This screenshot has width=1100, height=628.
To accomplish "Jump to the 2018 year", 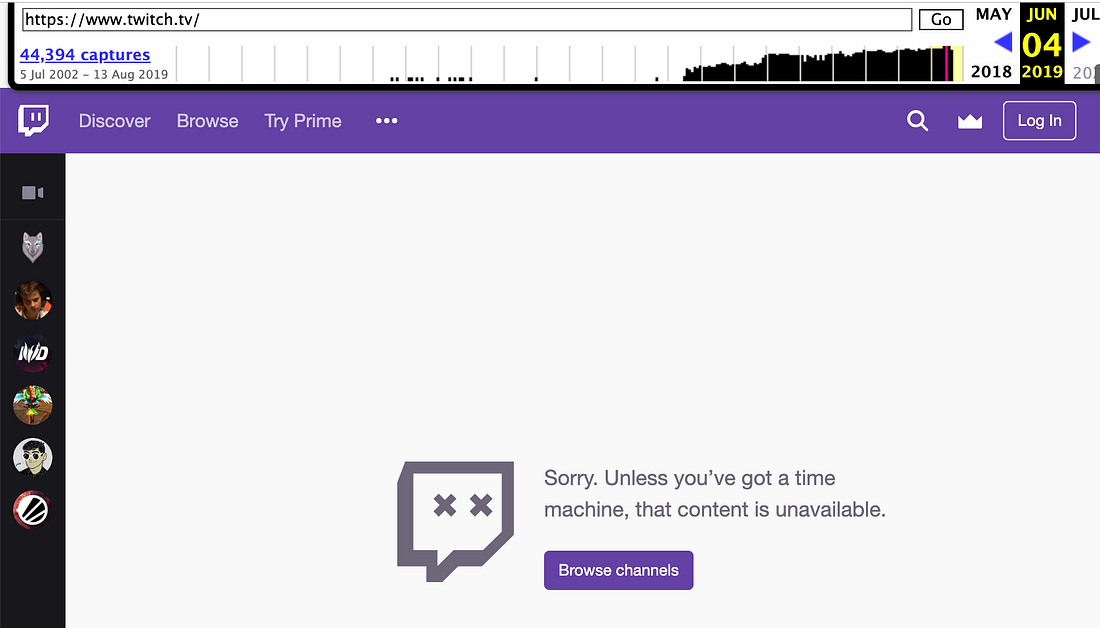I will tap(991, 72).
